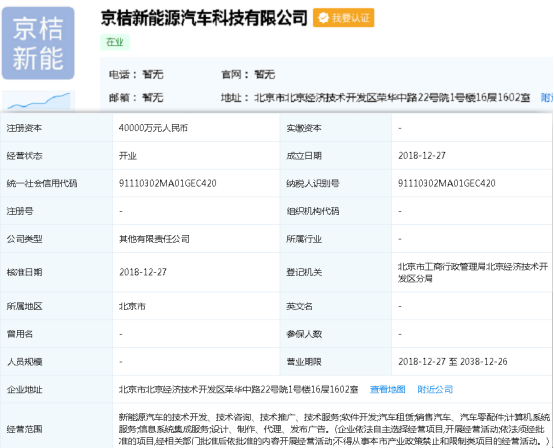Click 所属地区 value 北京市
Image resolution: width=554 pixels, height=448 pixels.
[x=132, y=306]
